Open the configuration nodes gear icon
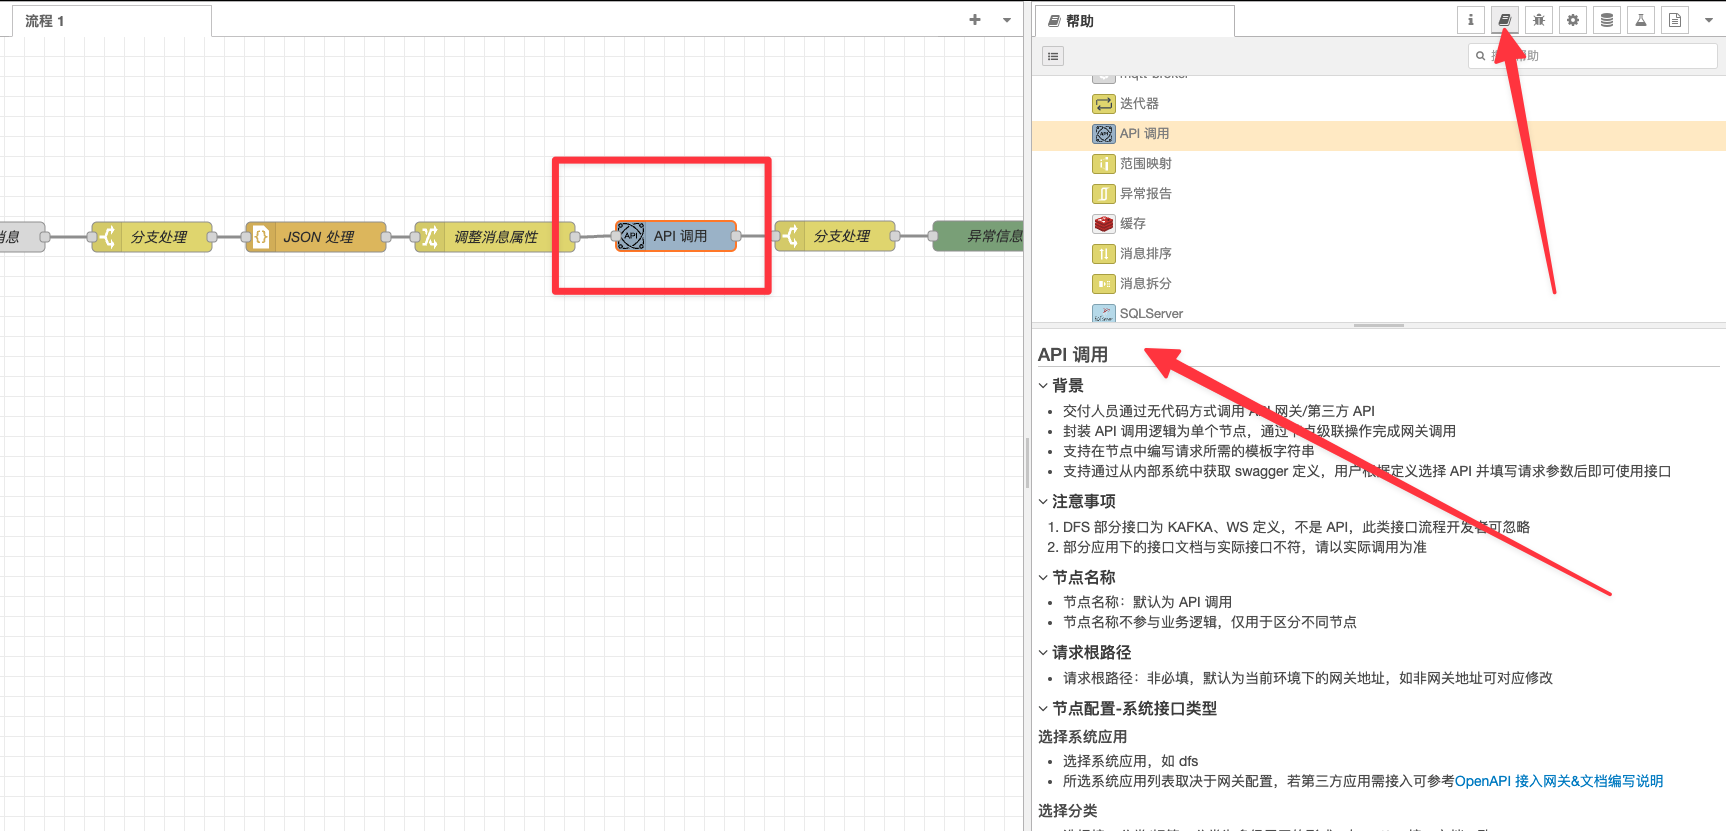Viewport: 1726px width, 831px height. [1573, 20]
